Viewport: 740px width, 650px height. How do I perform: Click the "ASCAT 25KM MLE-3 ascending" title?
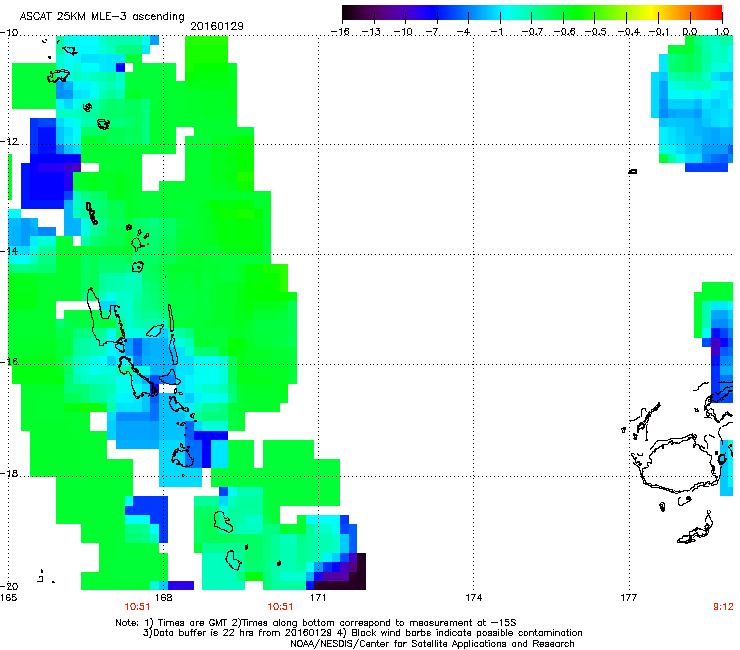tap(102, 16)
